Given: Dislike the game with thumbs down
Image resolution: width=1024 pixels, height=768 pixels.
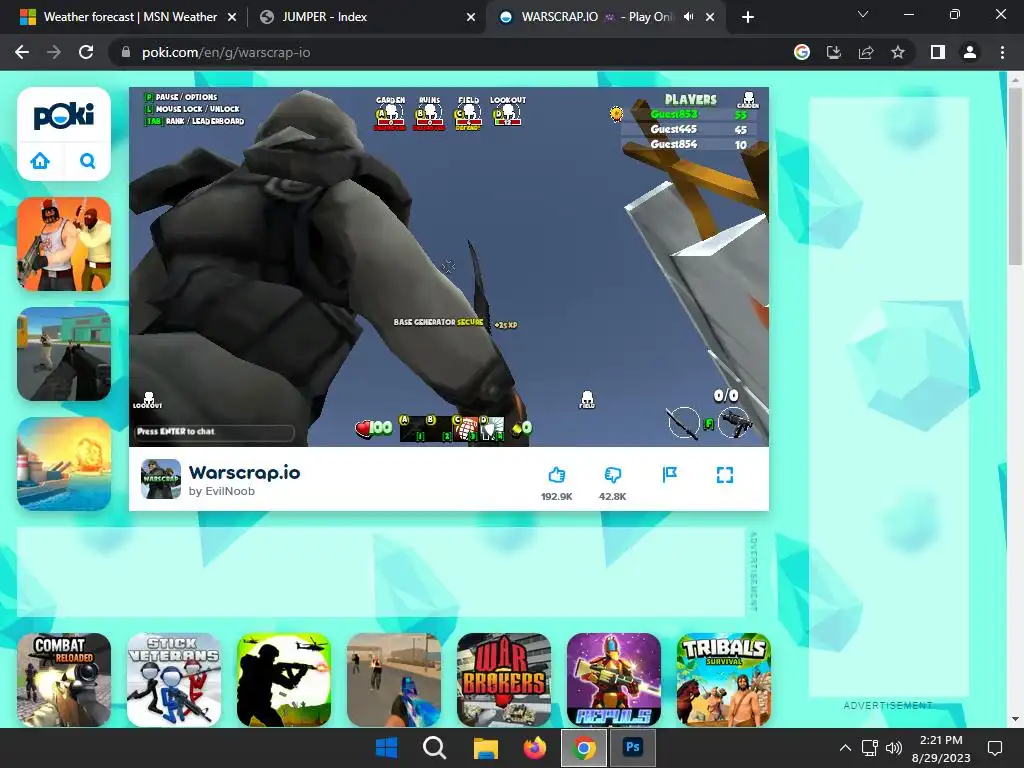Looking at the screenshot, I should click(613, 475).
